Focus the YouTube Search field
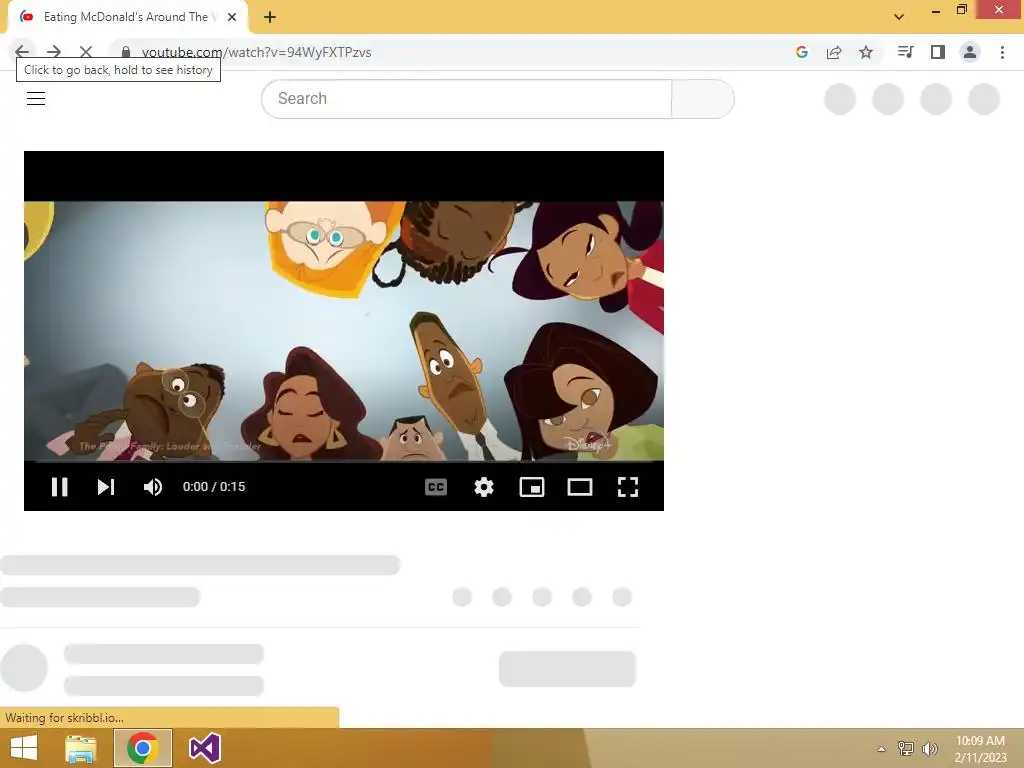The width and height of the screenshot is (1024, 768). [466, 99]
